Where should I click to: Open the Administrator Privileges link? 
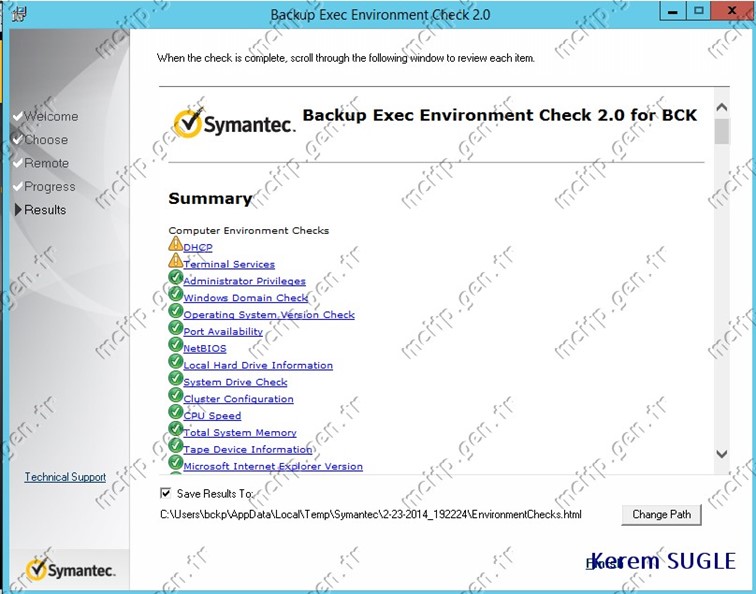click(x=244, y=281)
